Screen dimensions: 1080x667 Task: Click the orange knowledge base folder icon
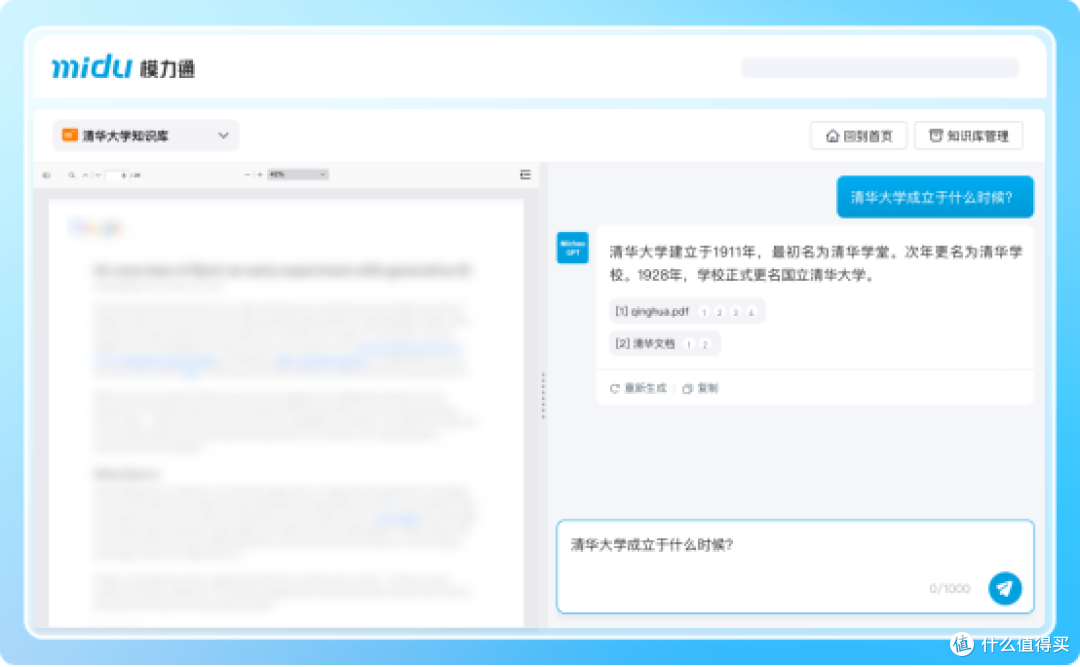coord(70,135)
